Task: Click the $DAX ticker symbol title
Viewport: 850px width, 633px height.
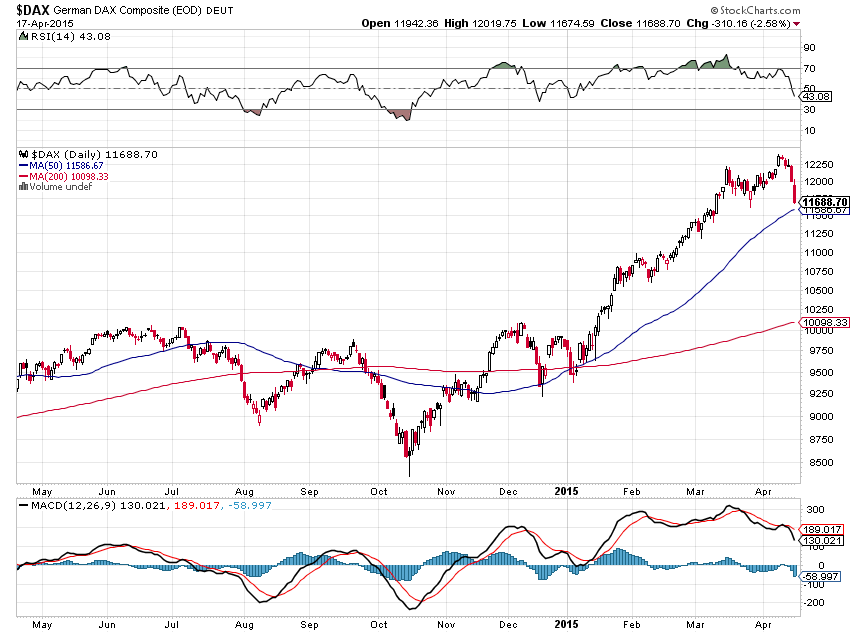Action: coord(32,9)
